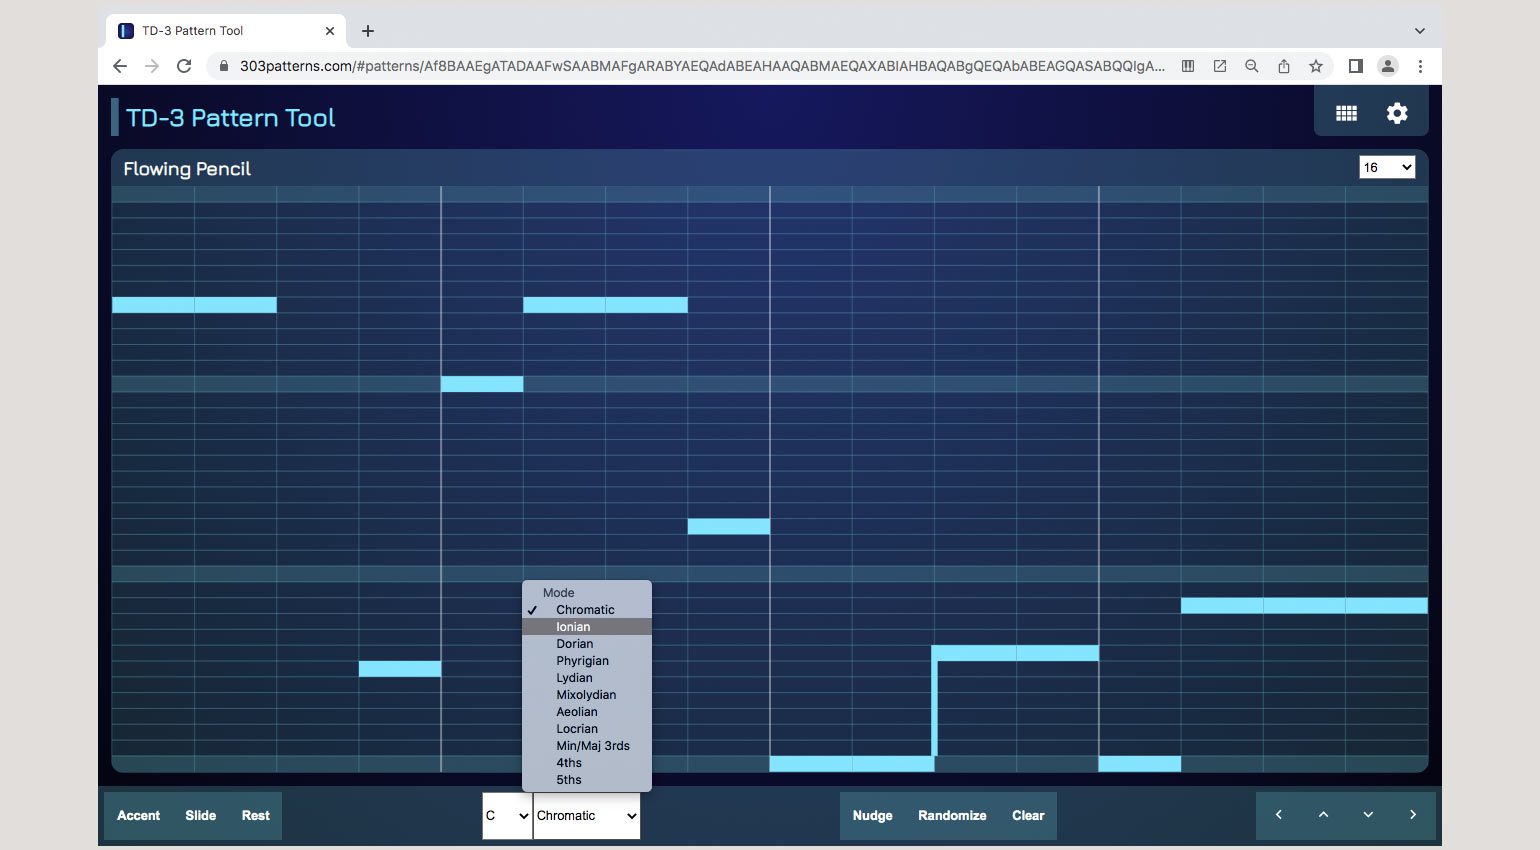Shift pattern left with left arrow

(x=1278, y=815)
